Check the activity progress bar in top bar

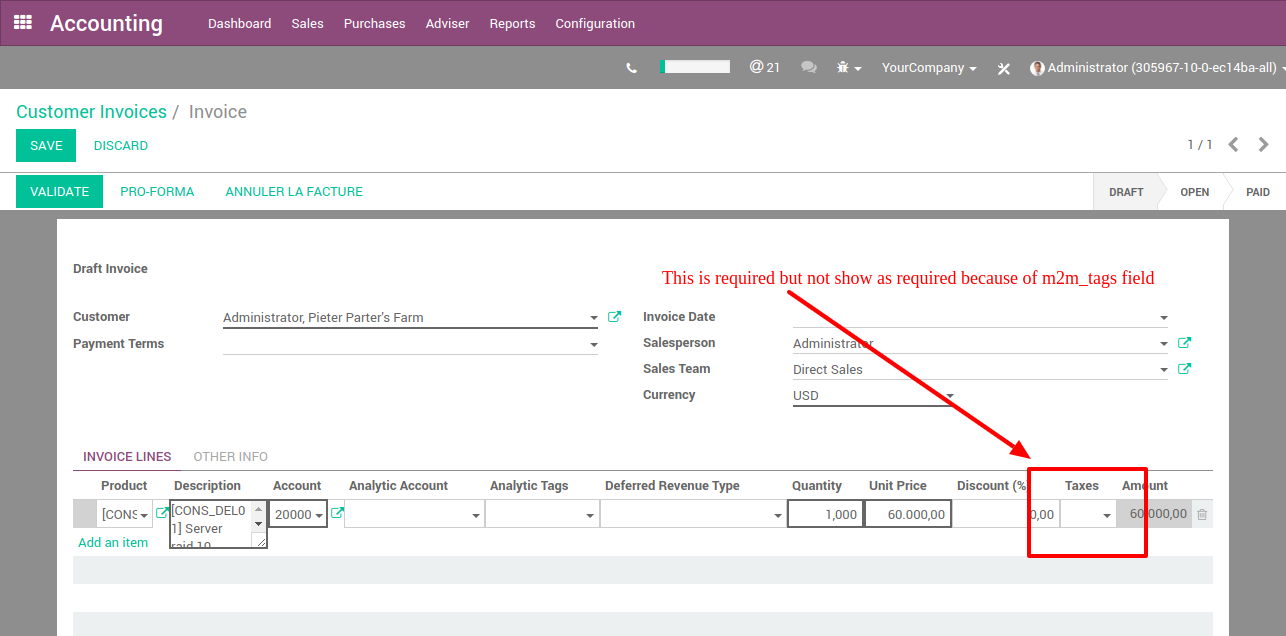(697, 66)
